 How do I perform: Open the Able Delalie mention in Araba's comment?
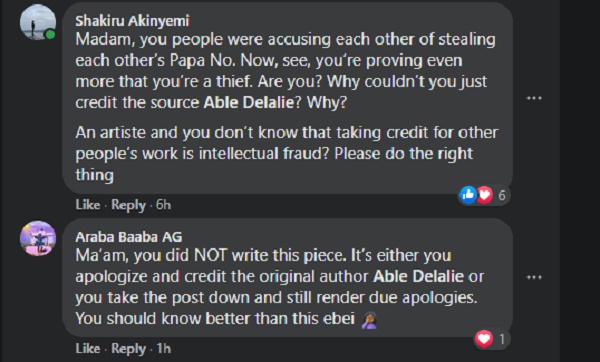click(418, 276)
